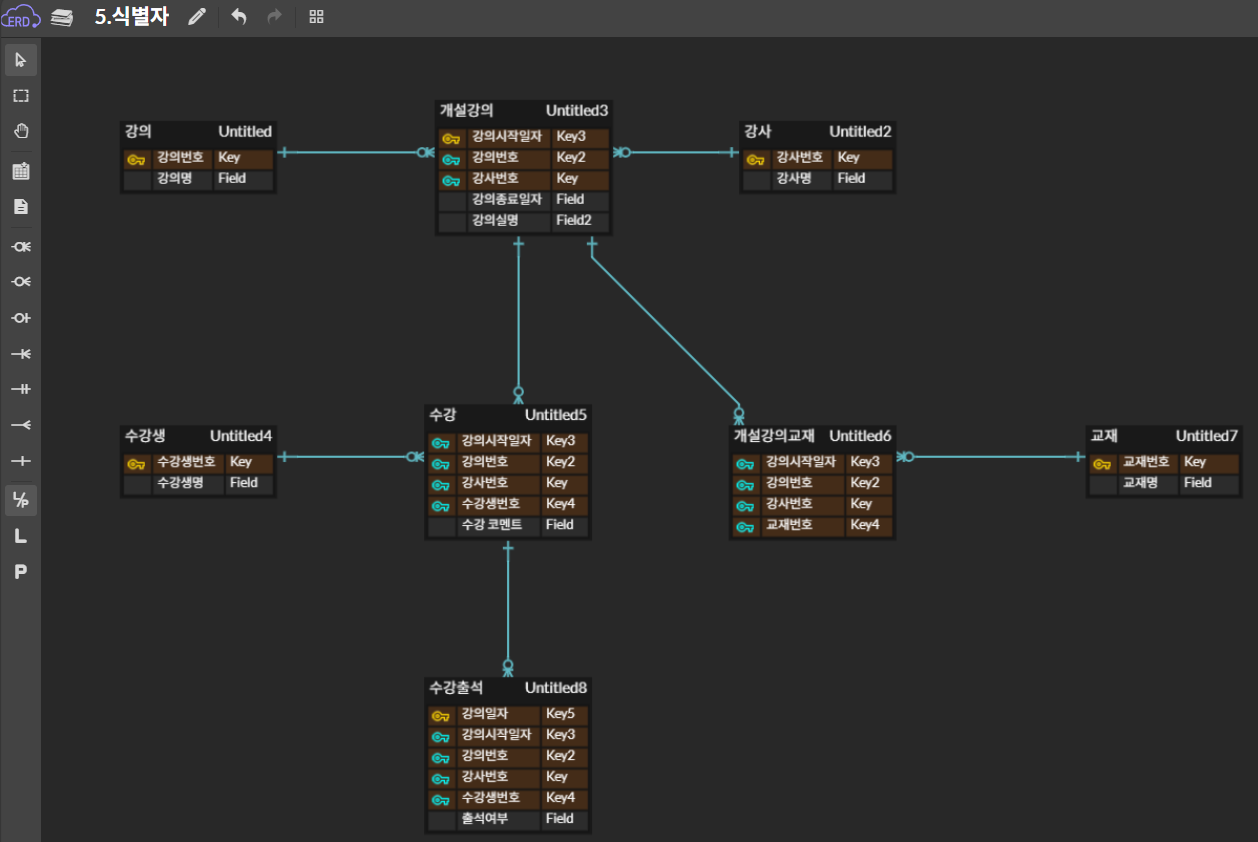Screen dimensions: 1258x842
Task: Open the four-square grid menu icon
Action: (316, 17)
